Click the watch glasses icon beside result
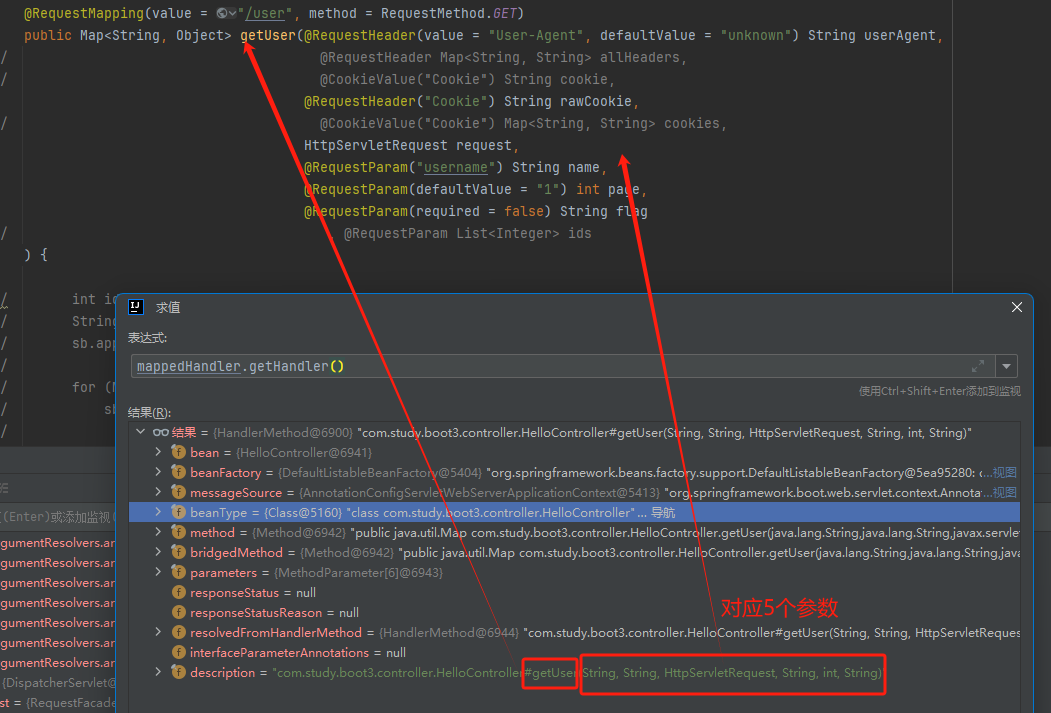The image size is (1051, 713). click(x=160, y=432)
